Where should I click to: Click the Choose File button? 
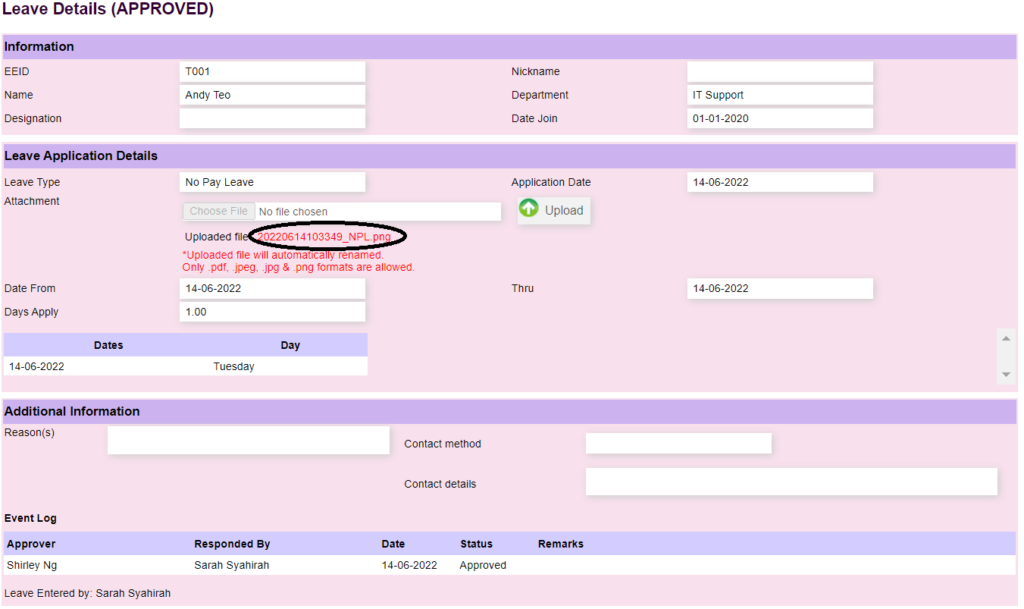218,211
